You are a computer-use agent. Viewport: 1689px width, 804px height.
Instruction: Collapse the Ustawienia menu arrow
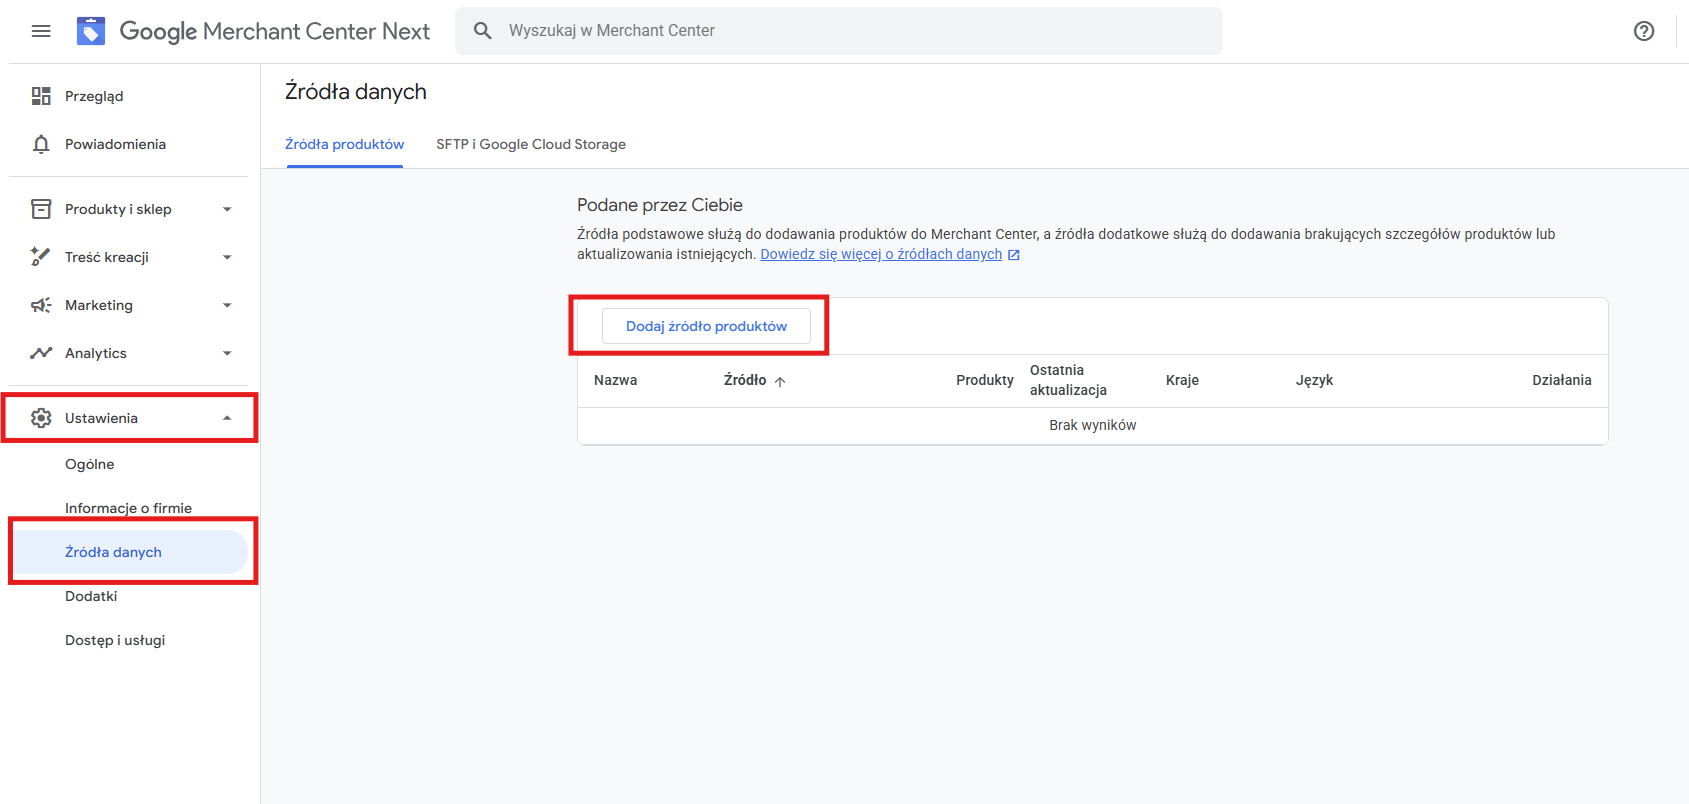pos(227,418)
